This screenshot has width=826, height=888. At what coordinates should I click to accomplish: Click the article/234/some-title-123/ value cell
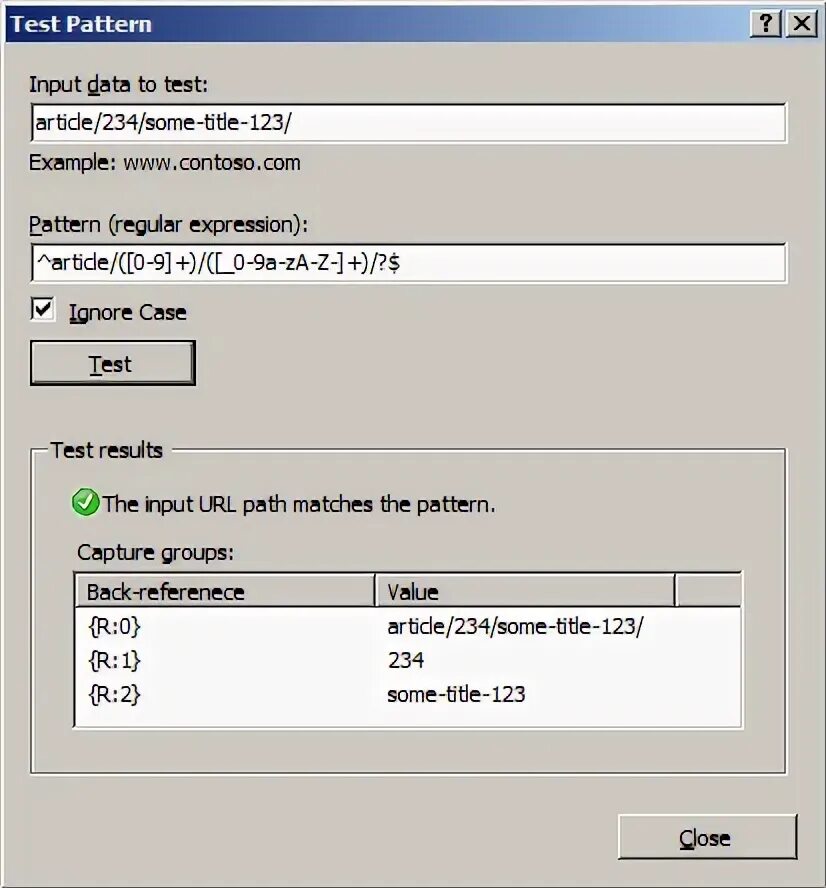point(515,626)
